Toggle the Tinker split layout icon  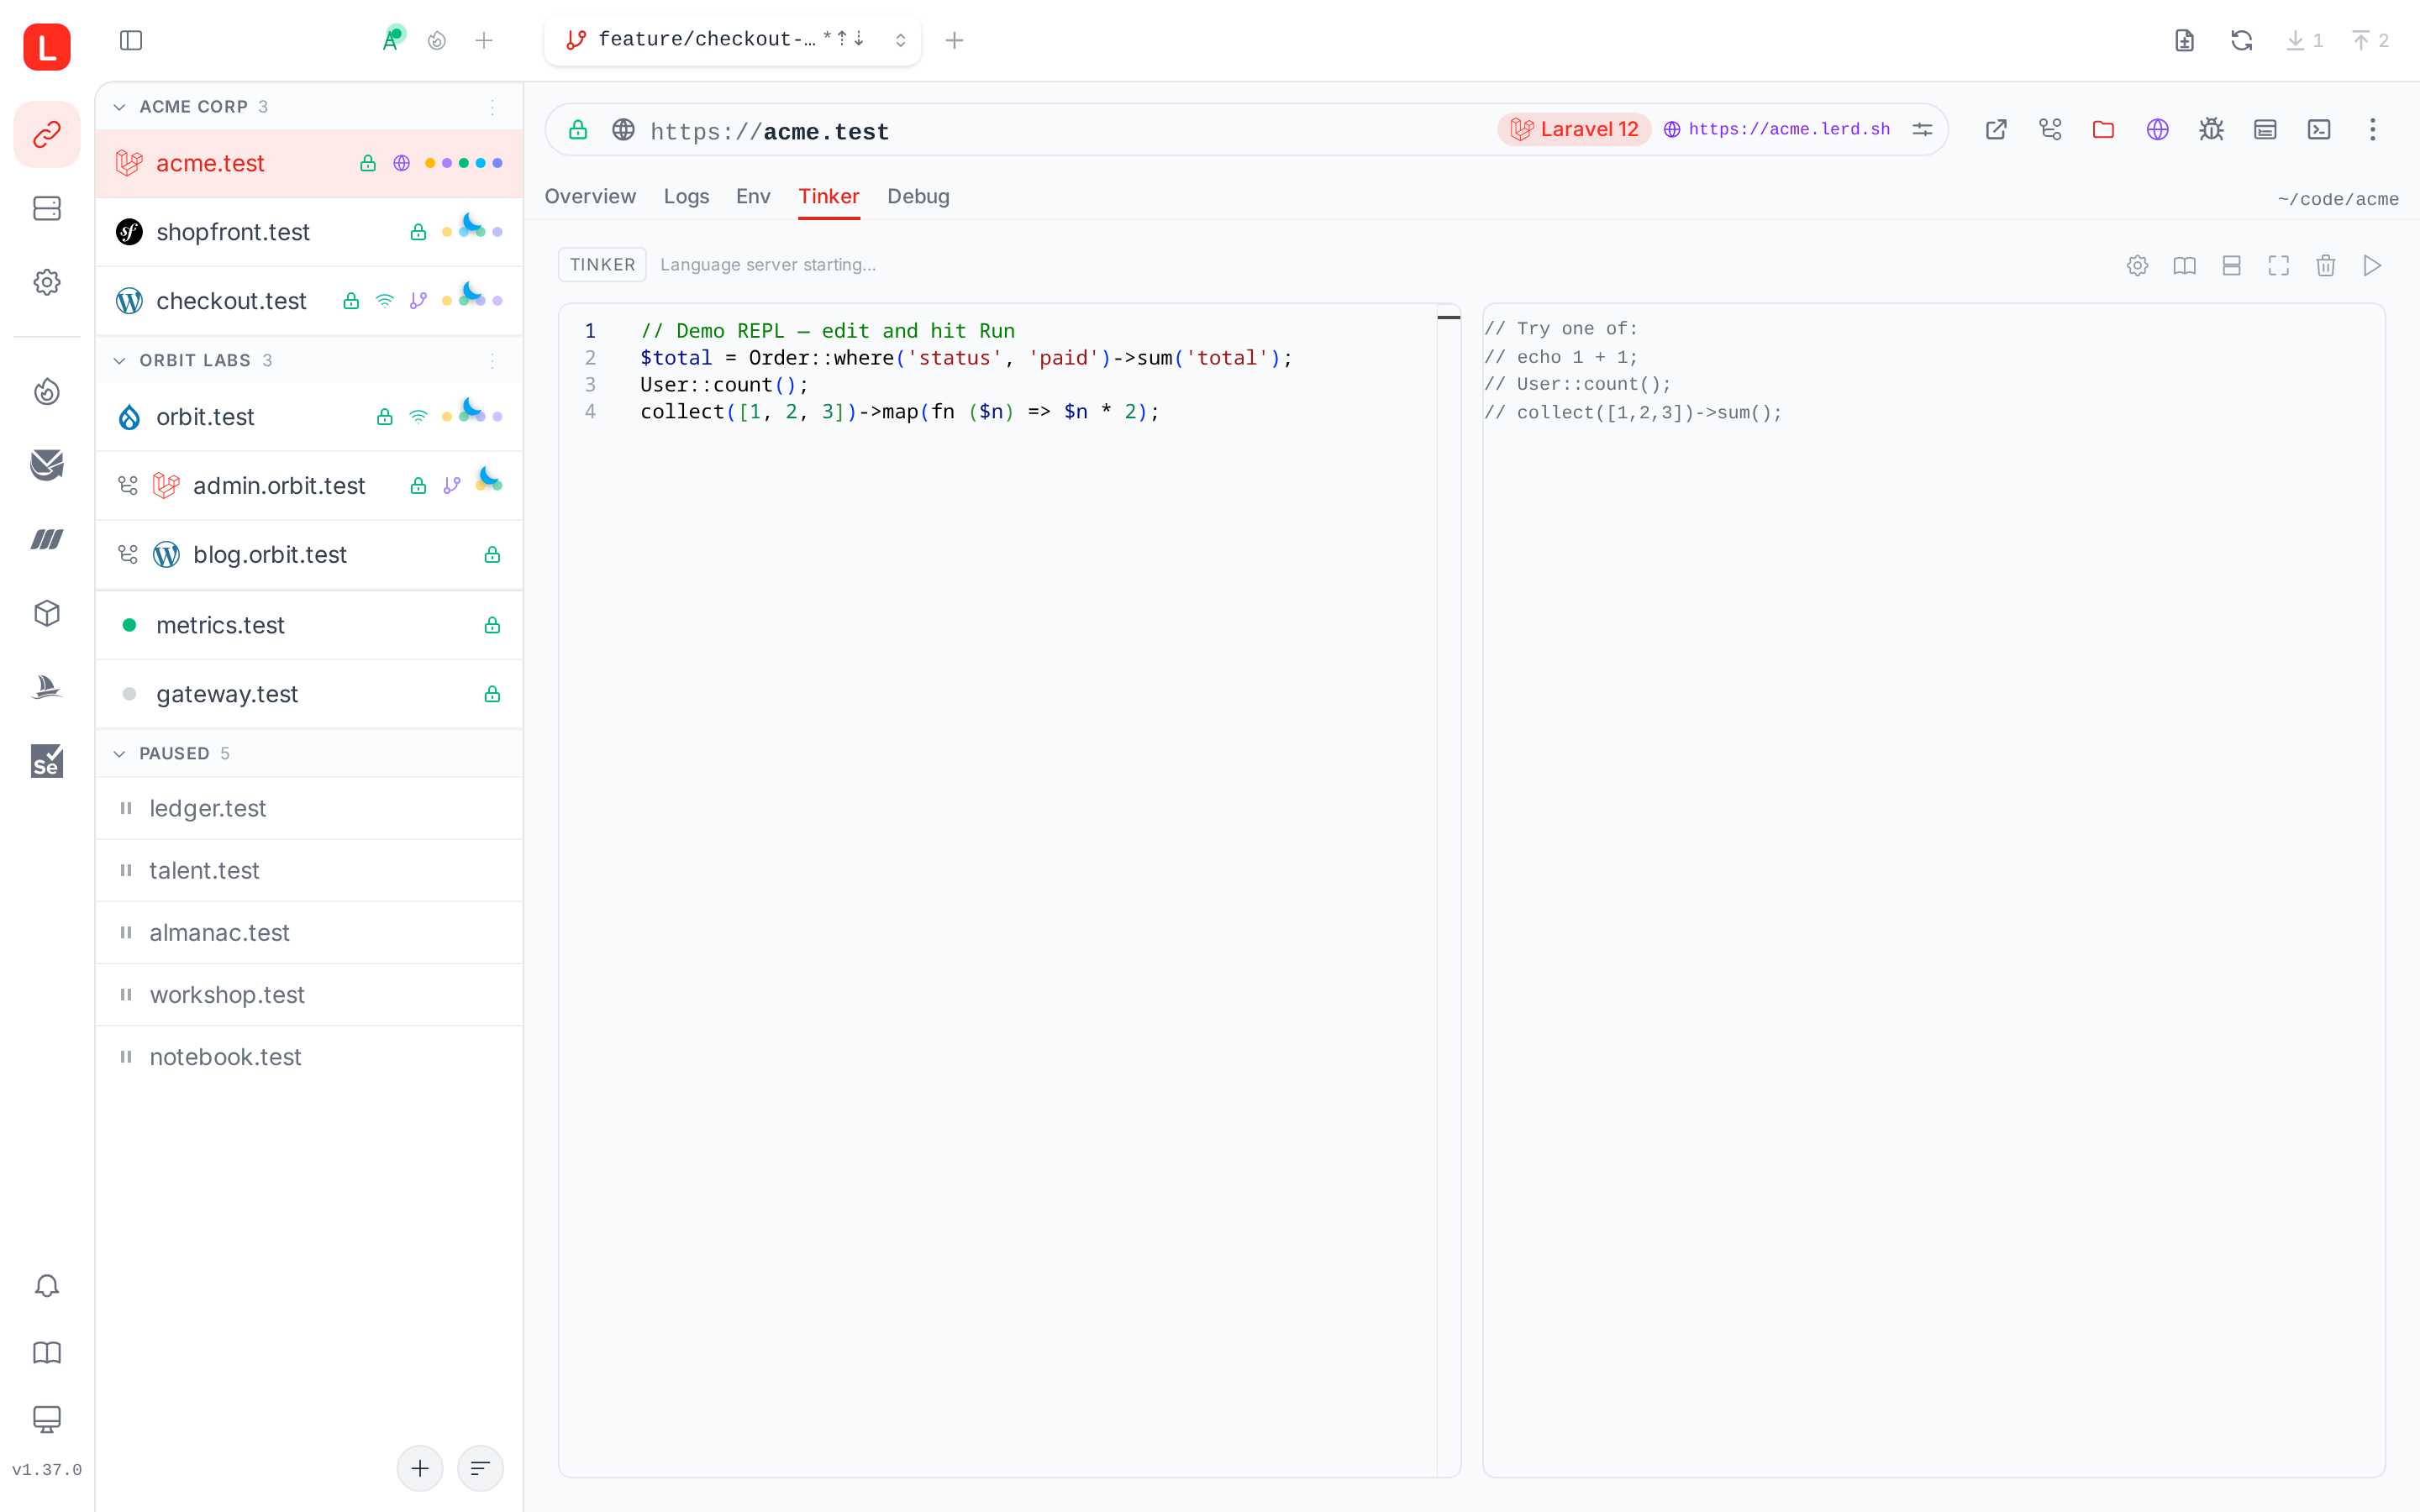point(2231,265)
